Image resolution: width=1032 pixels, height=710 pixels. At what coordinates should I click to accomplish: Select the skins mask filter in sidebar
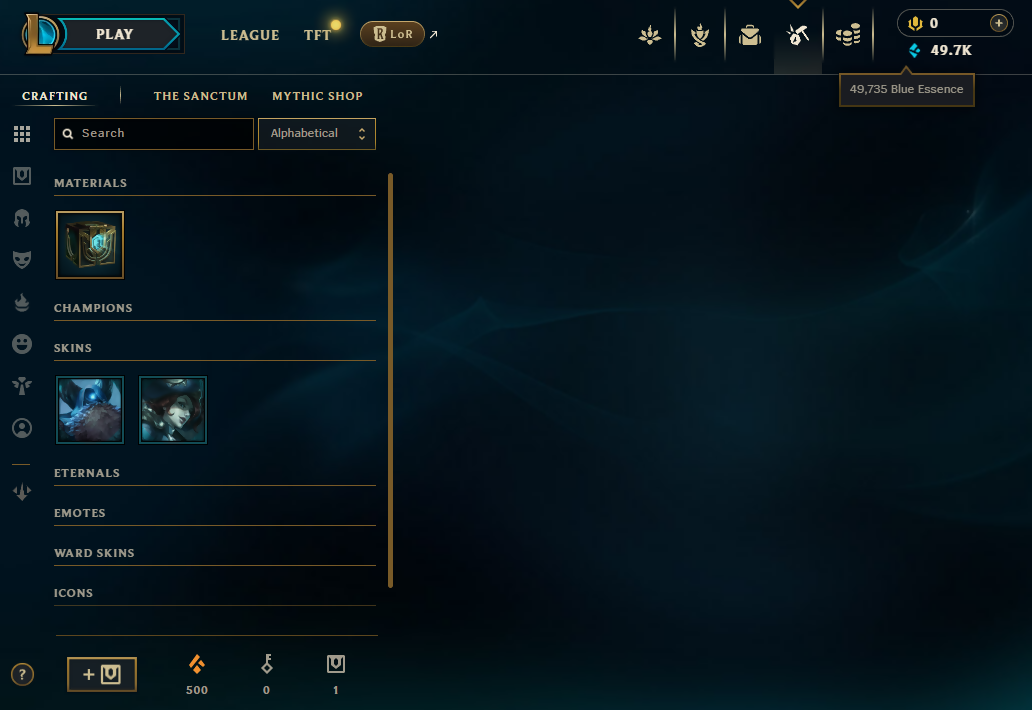point(22,259)
